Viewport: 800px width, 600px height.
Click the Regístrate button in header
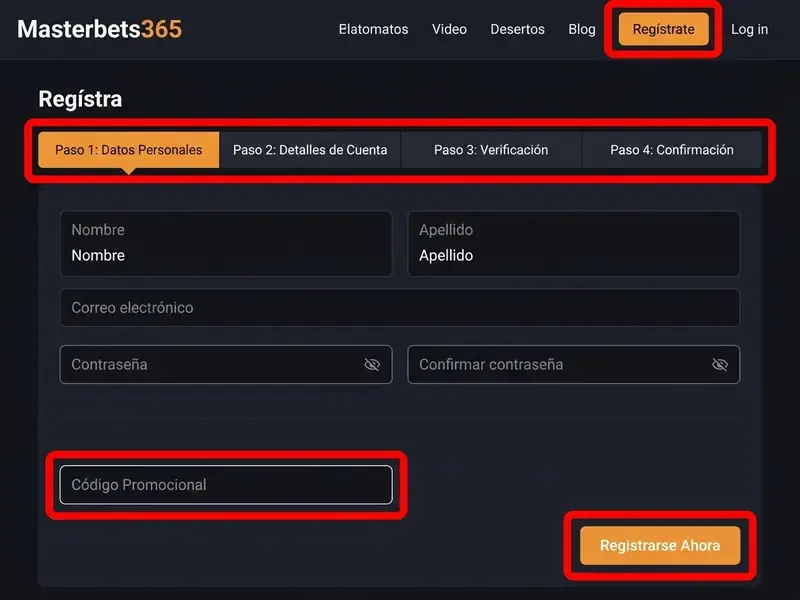tap(663, 29)
